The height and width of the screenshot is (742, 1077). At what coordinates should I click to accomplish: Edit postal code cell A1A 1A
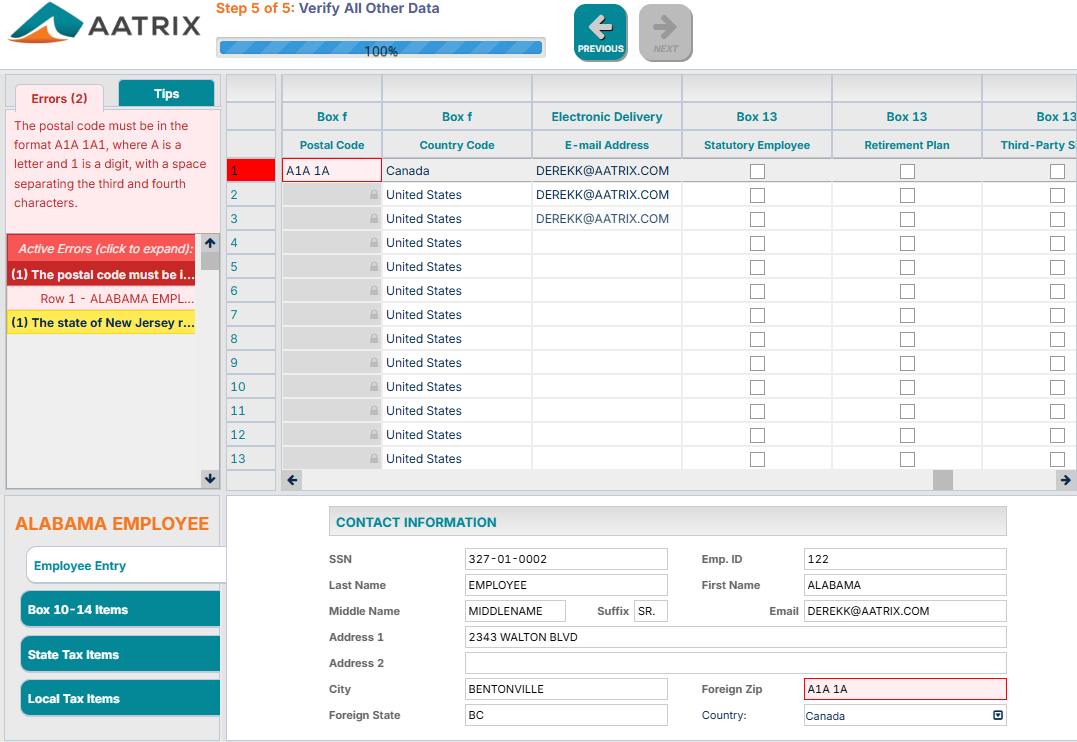pyautogui.click(x=332, y=170)
